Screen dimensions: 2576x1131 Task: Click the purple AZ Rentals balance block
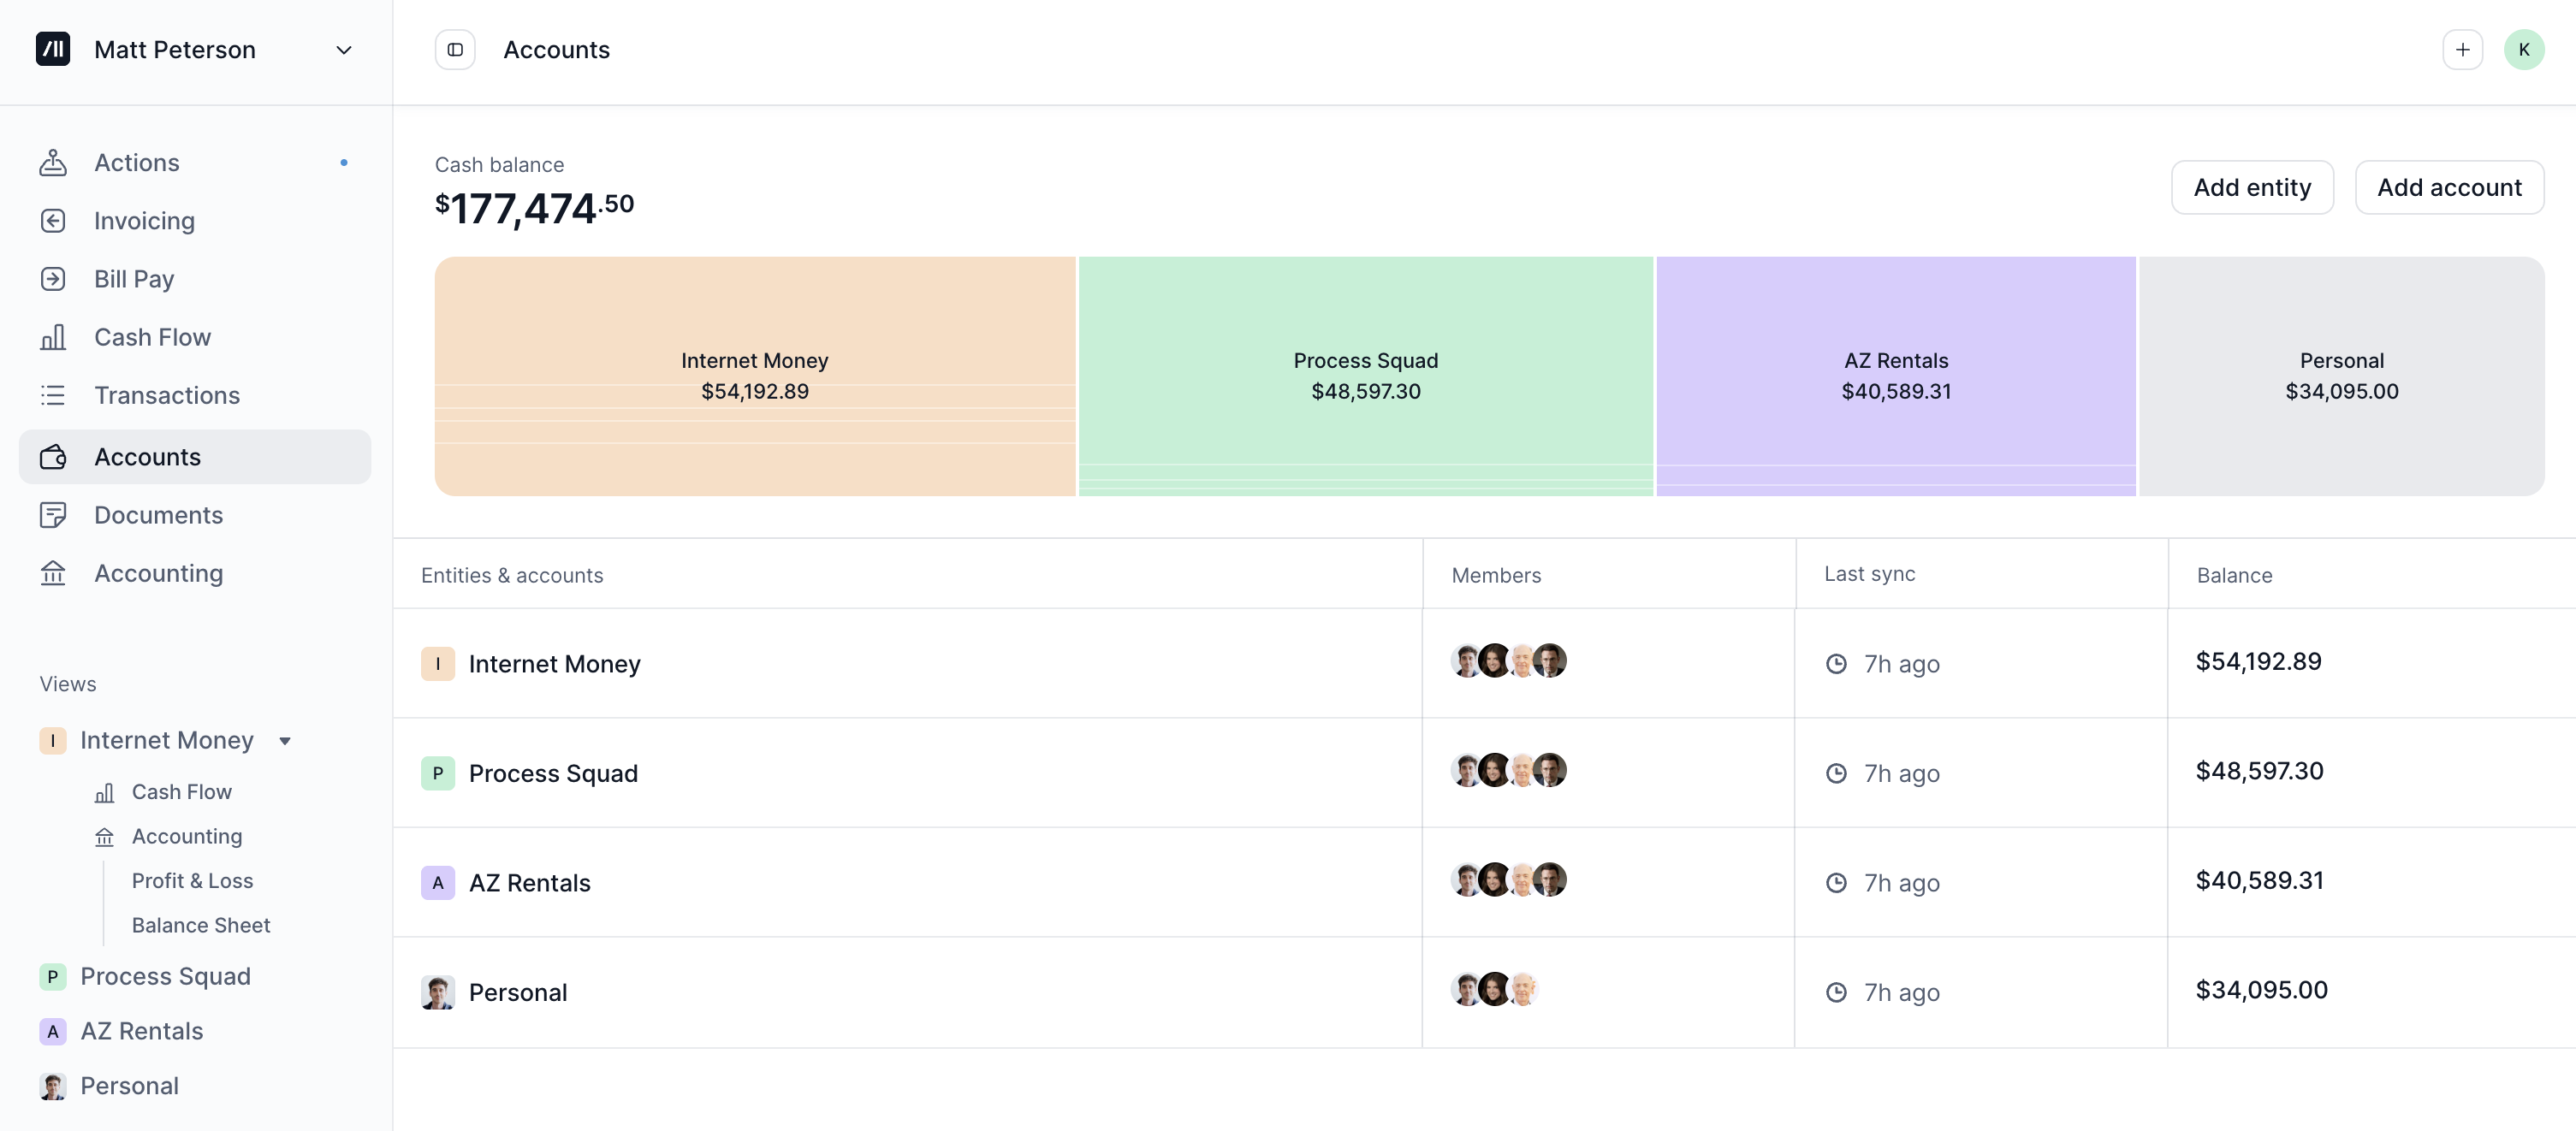coord(1895,376)
